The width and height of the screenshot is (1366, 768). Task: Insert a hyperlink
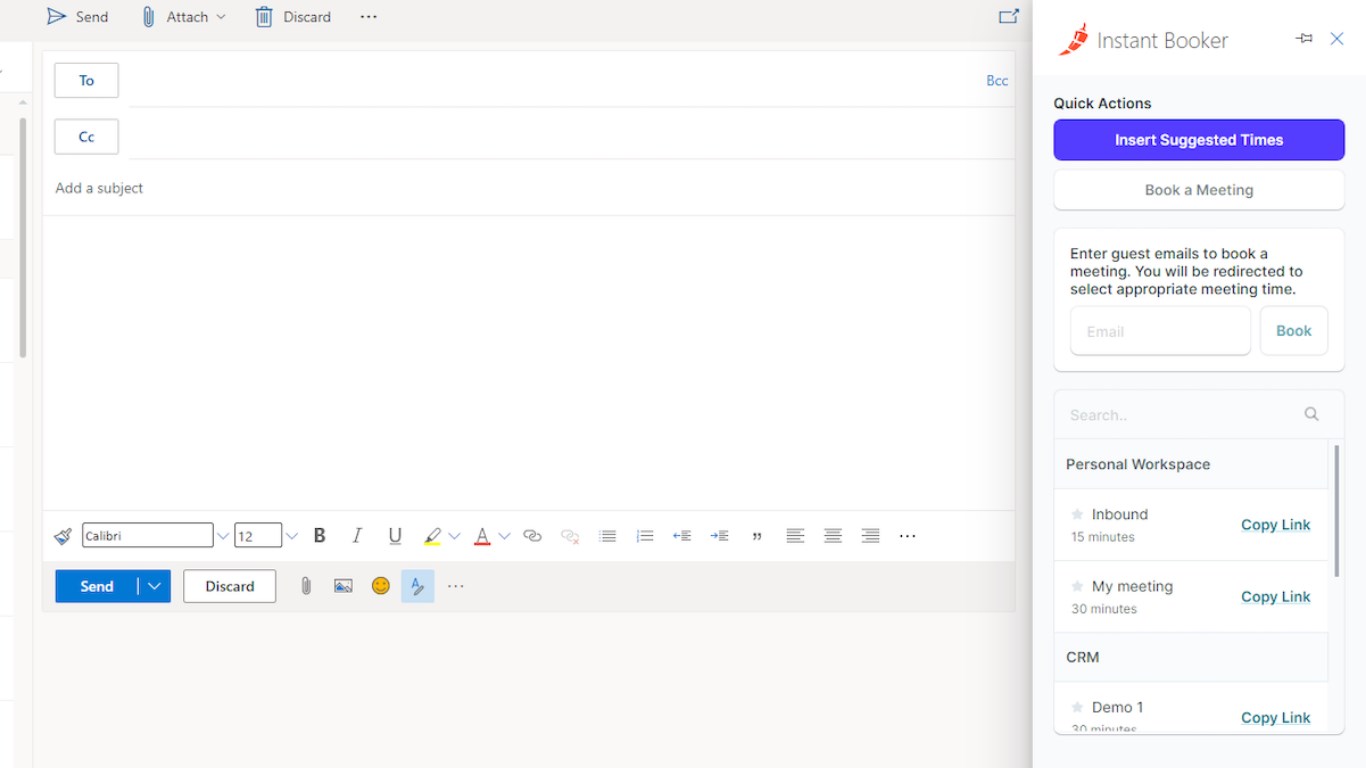tap(532, 536)
